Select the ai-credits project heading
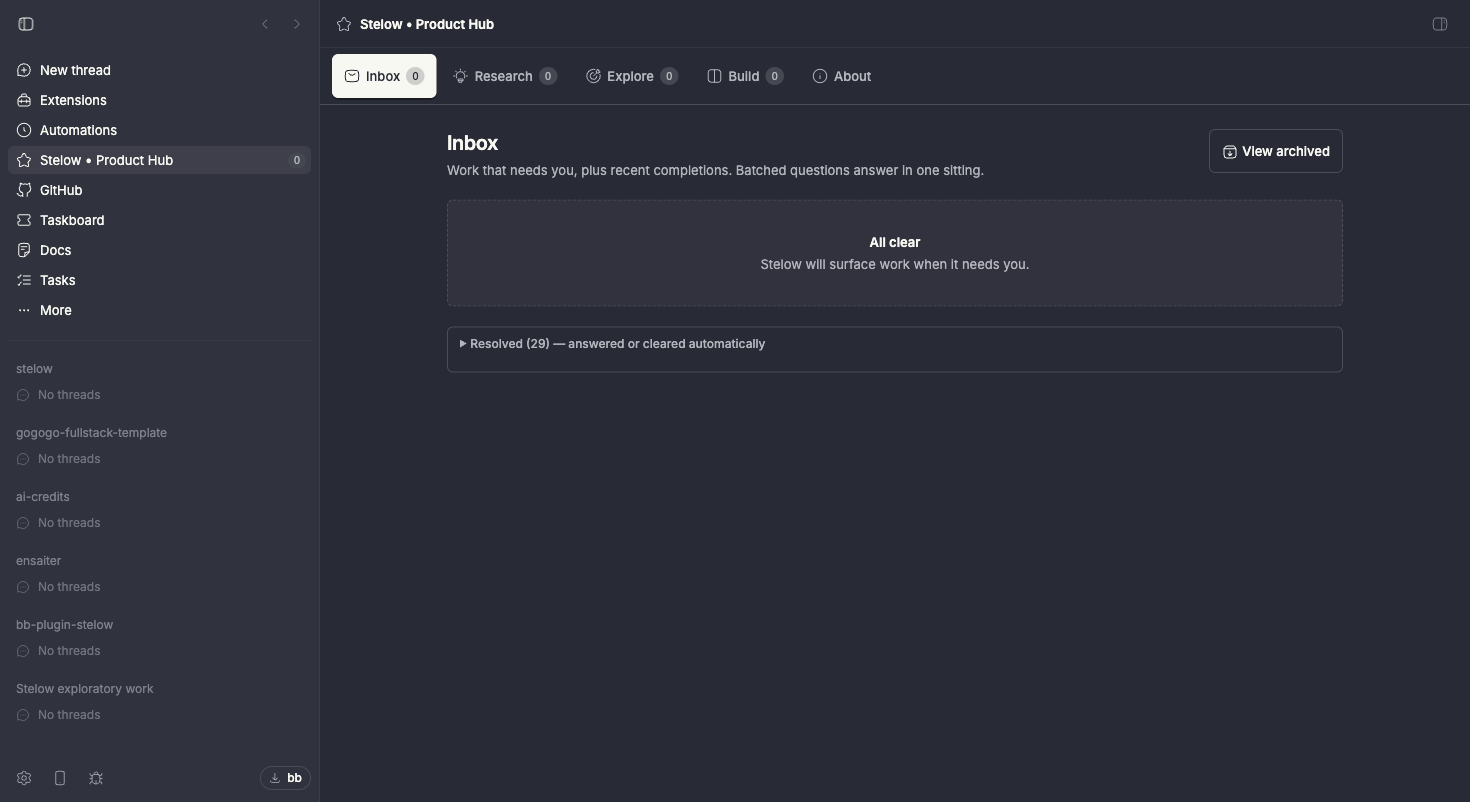The width and height of the screenshot is (1470, 802). (43, 497)
